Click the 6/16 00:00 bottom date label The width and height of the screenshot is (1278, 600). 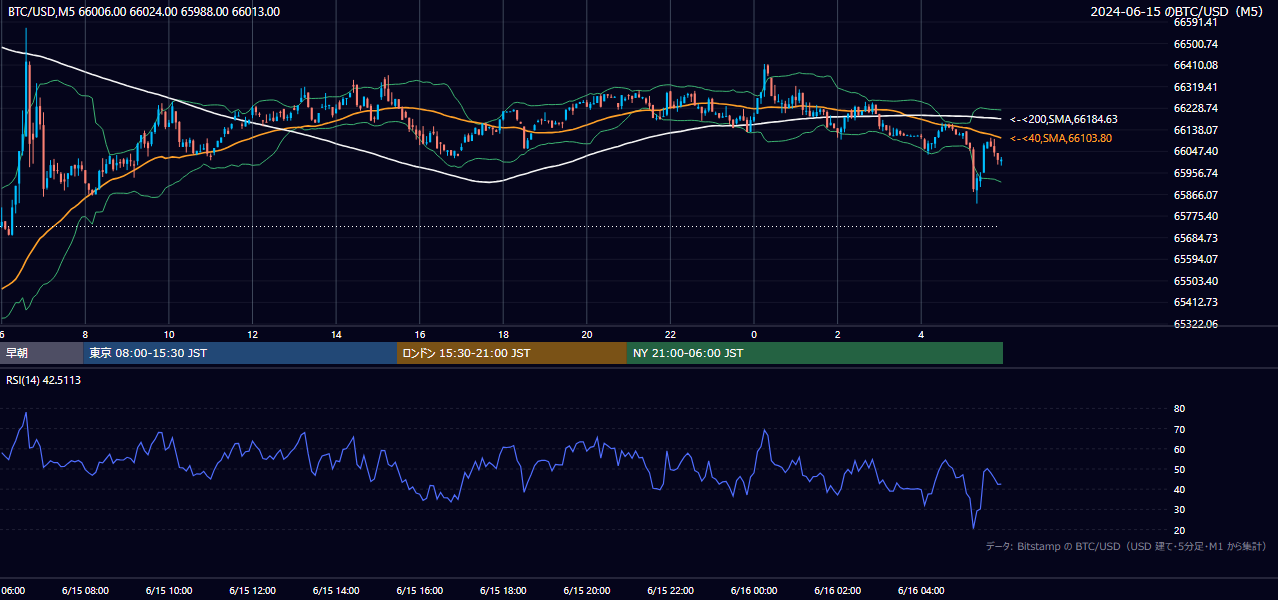pyautogui.click(x=754, y=590)
